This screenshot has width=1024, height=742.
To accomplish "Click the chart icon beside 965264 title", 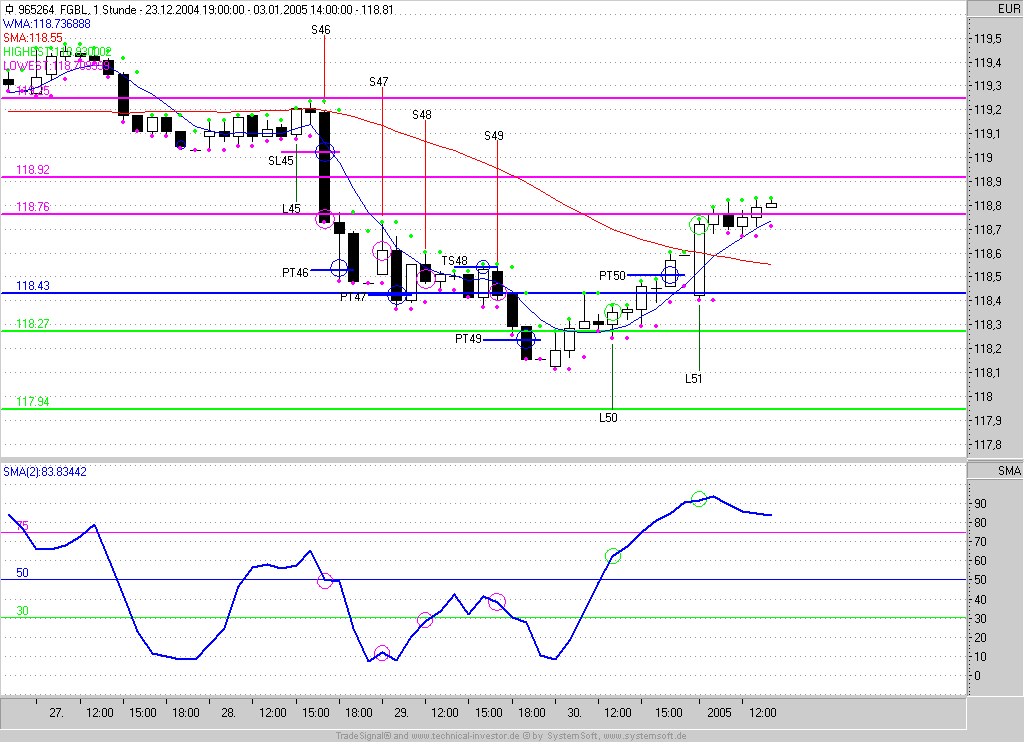I will [x=9, y=9].
